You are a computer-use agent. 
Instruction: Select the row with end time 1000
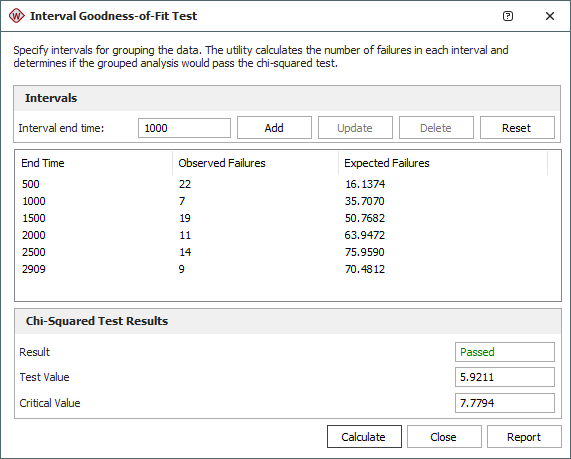coord(284,201)
